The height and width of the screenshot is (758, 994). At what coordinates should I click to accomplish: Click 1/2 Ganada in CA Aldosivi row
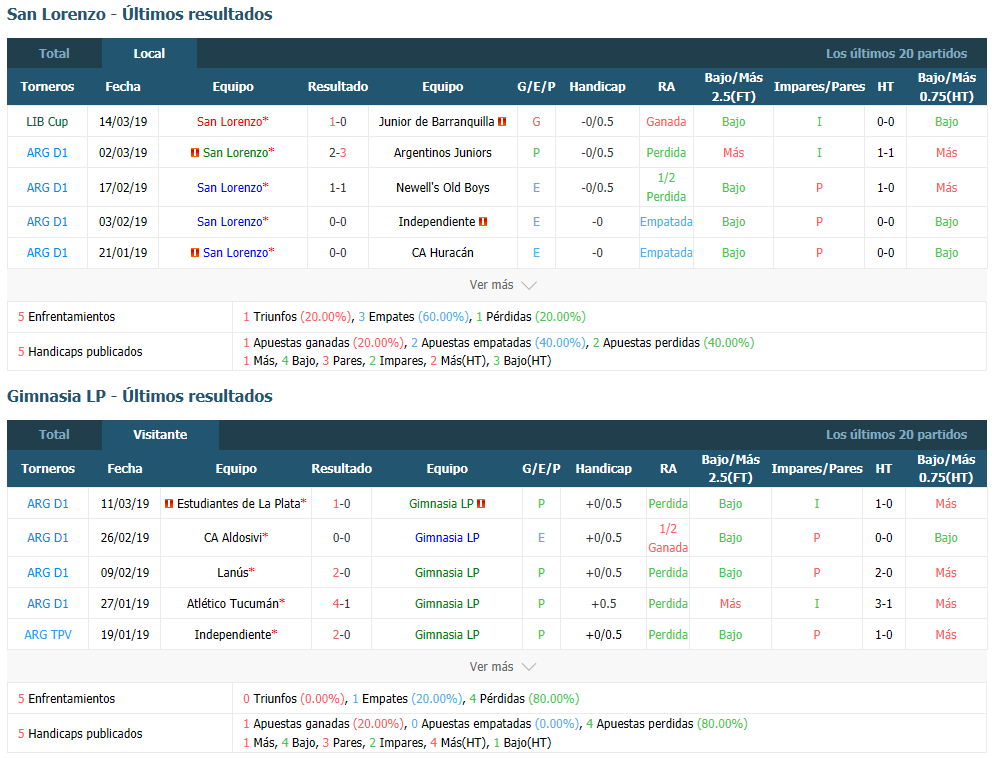click(668, 538)
